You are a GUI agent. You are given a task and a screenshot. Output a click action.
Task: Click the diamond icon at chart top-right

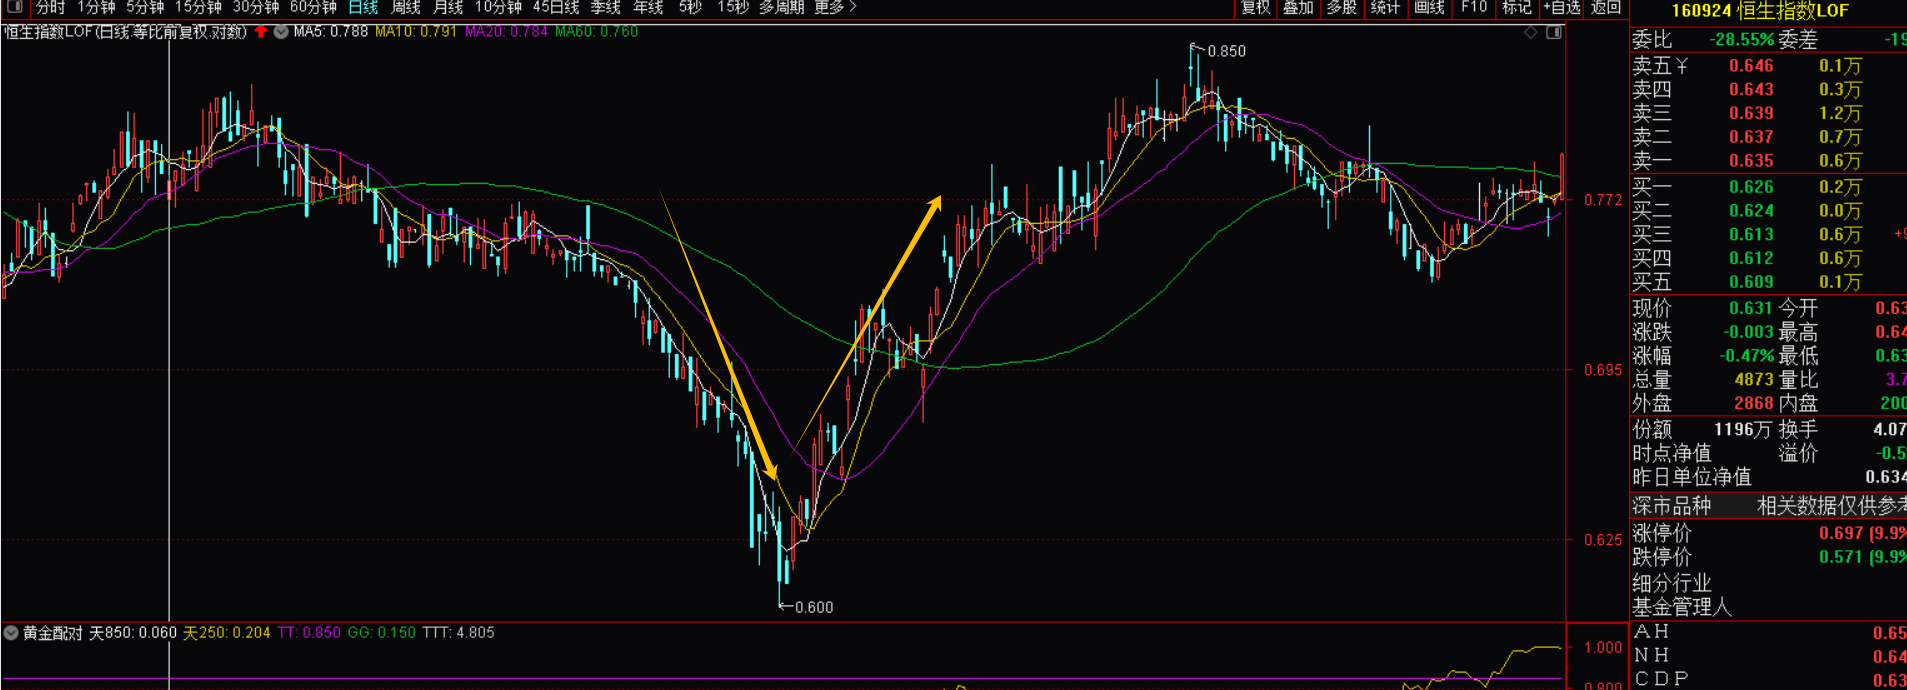point(1530,33)
